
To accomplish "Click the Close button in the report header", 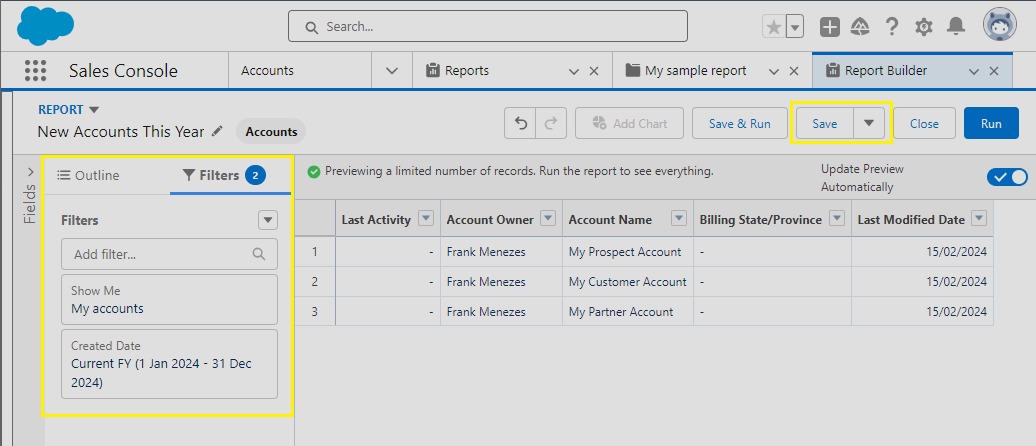I will [924, 124].
